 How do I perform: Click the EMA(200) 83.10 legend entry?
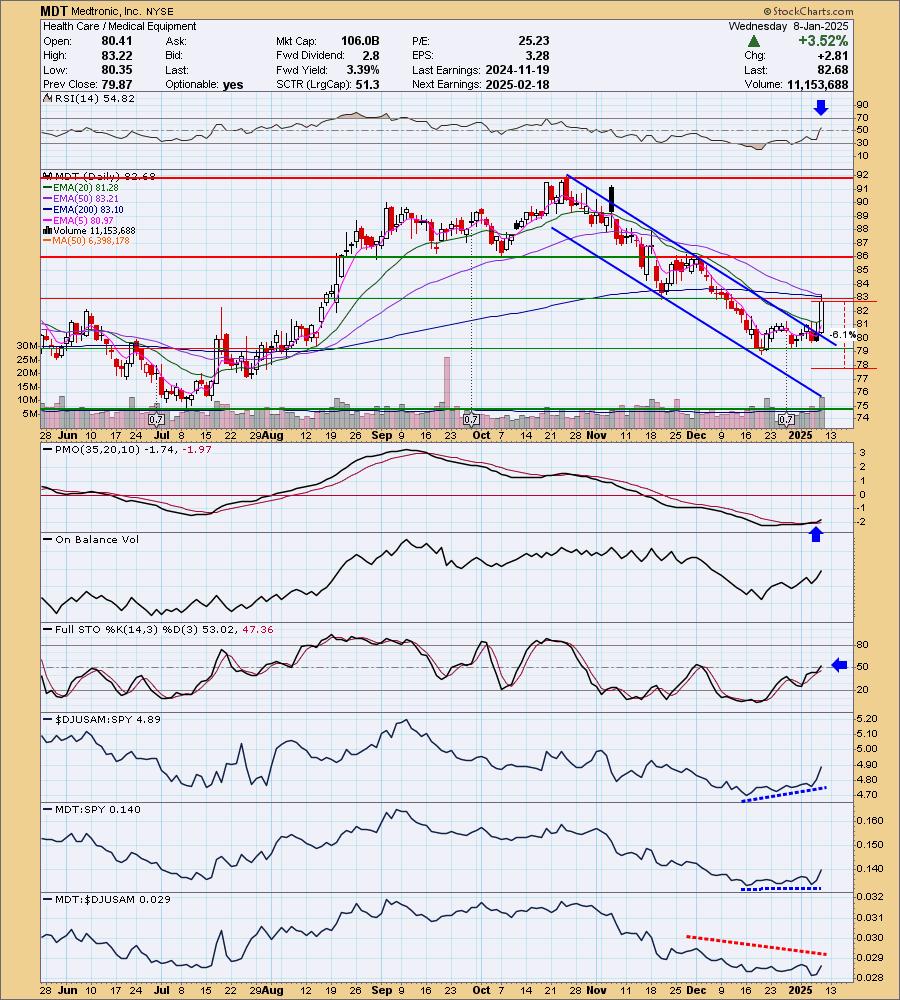[x=84, y=209]
